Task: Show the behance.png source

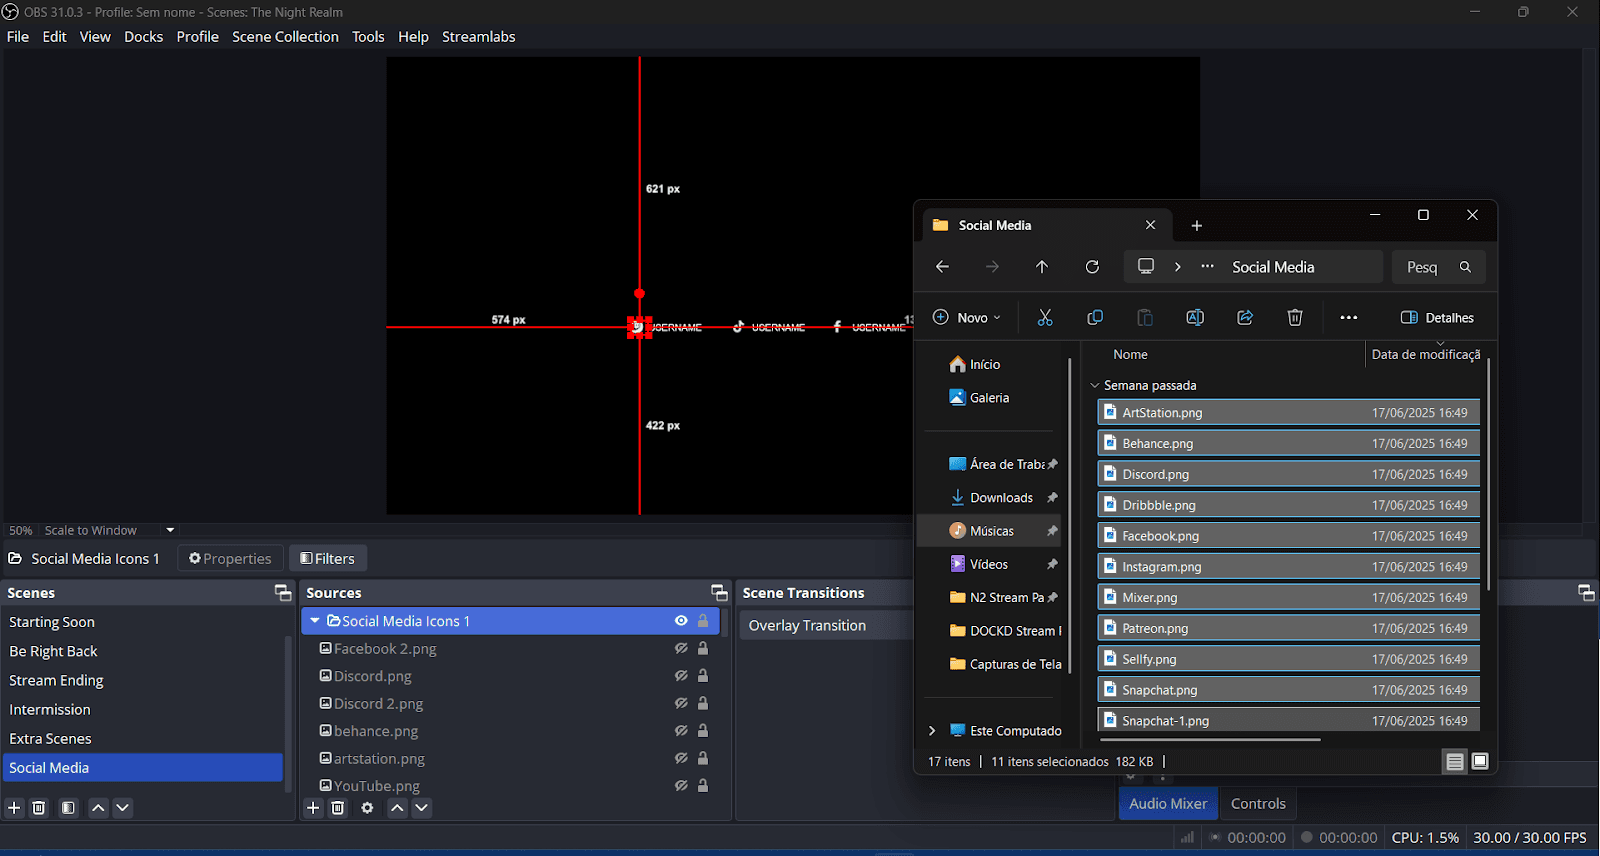Action: 681,731
